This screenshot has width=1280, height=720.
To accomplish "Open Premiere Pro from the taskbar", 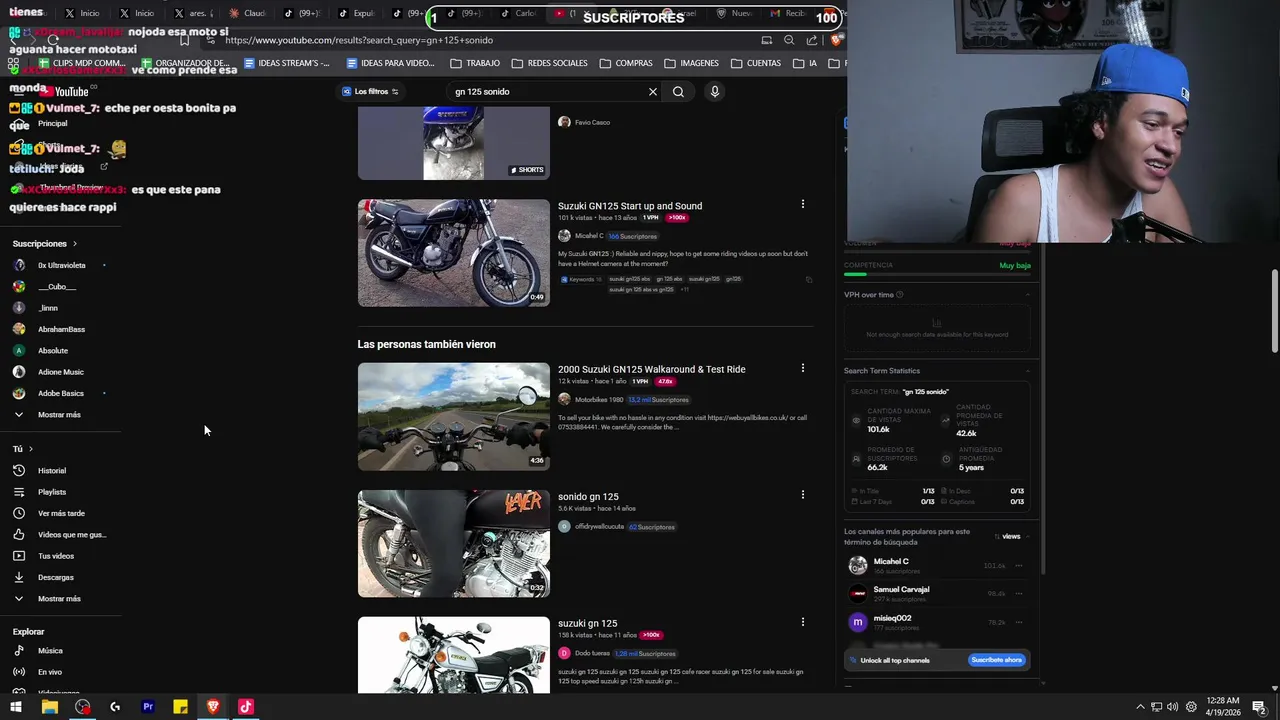I will (148, 707).
